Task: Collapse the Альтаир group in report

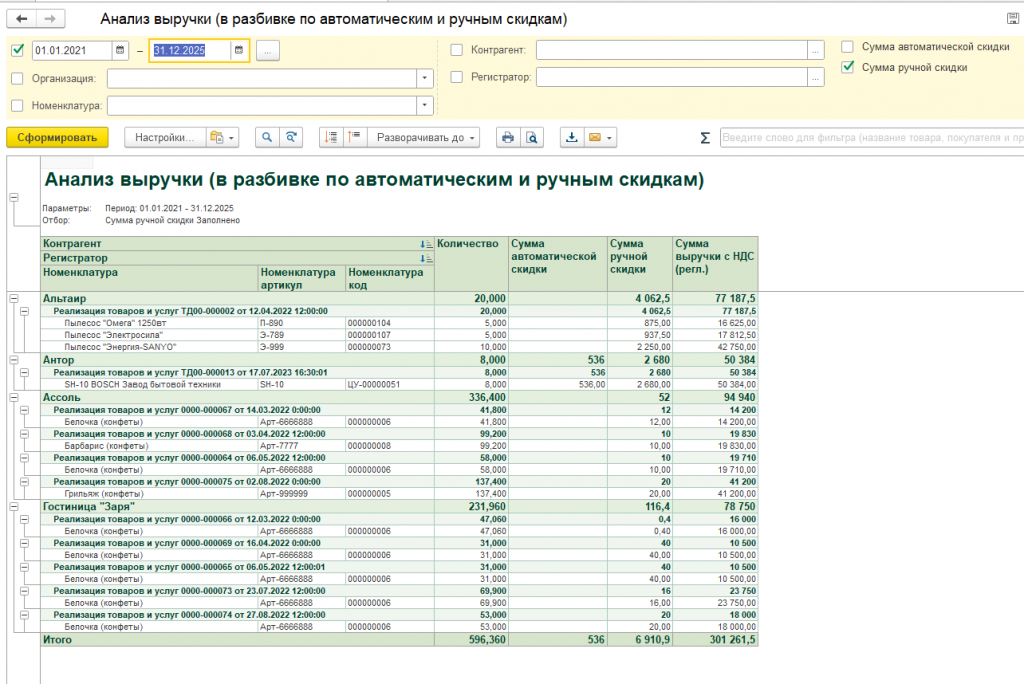Action: tap(13, 298)
